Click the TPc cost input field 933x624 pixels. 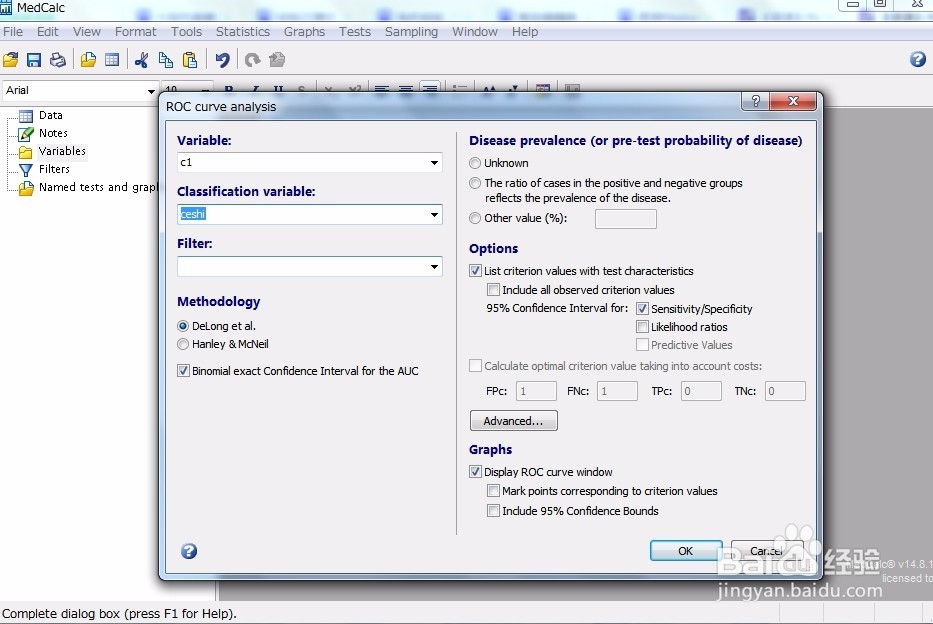[x=701, y=391]
